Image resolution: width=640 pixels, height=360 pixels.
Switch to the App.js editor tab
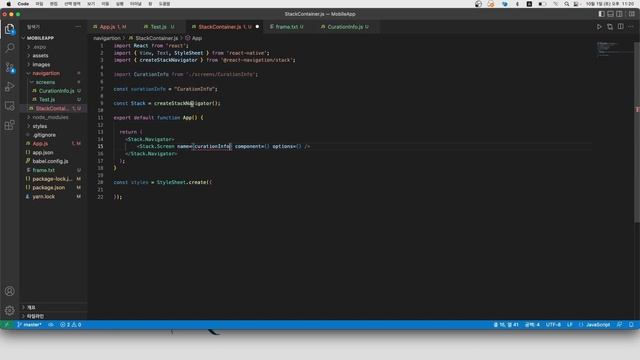(x=109, y=27)
